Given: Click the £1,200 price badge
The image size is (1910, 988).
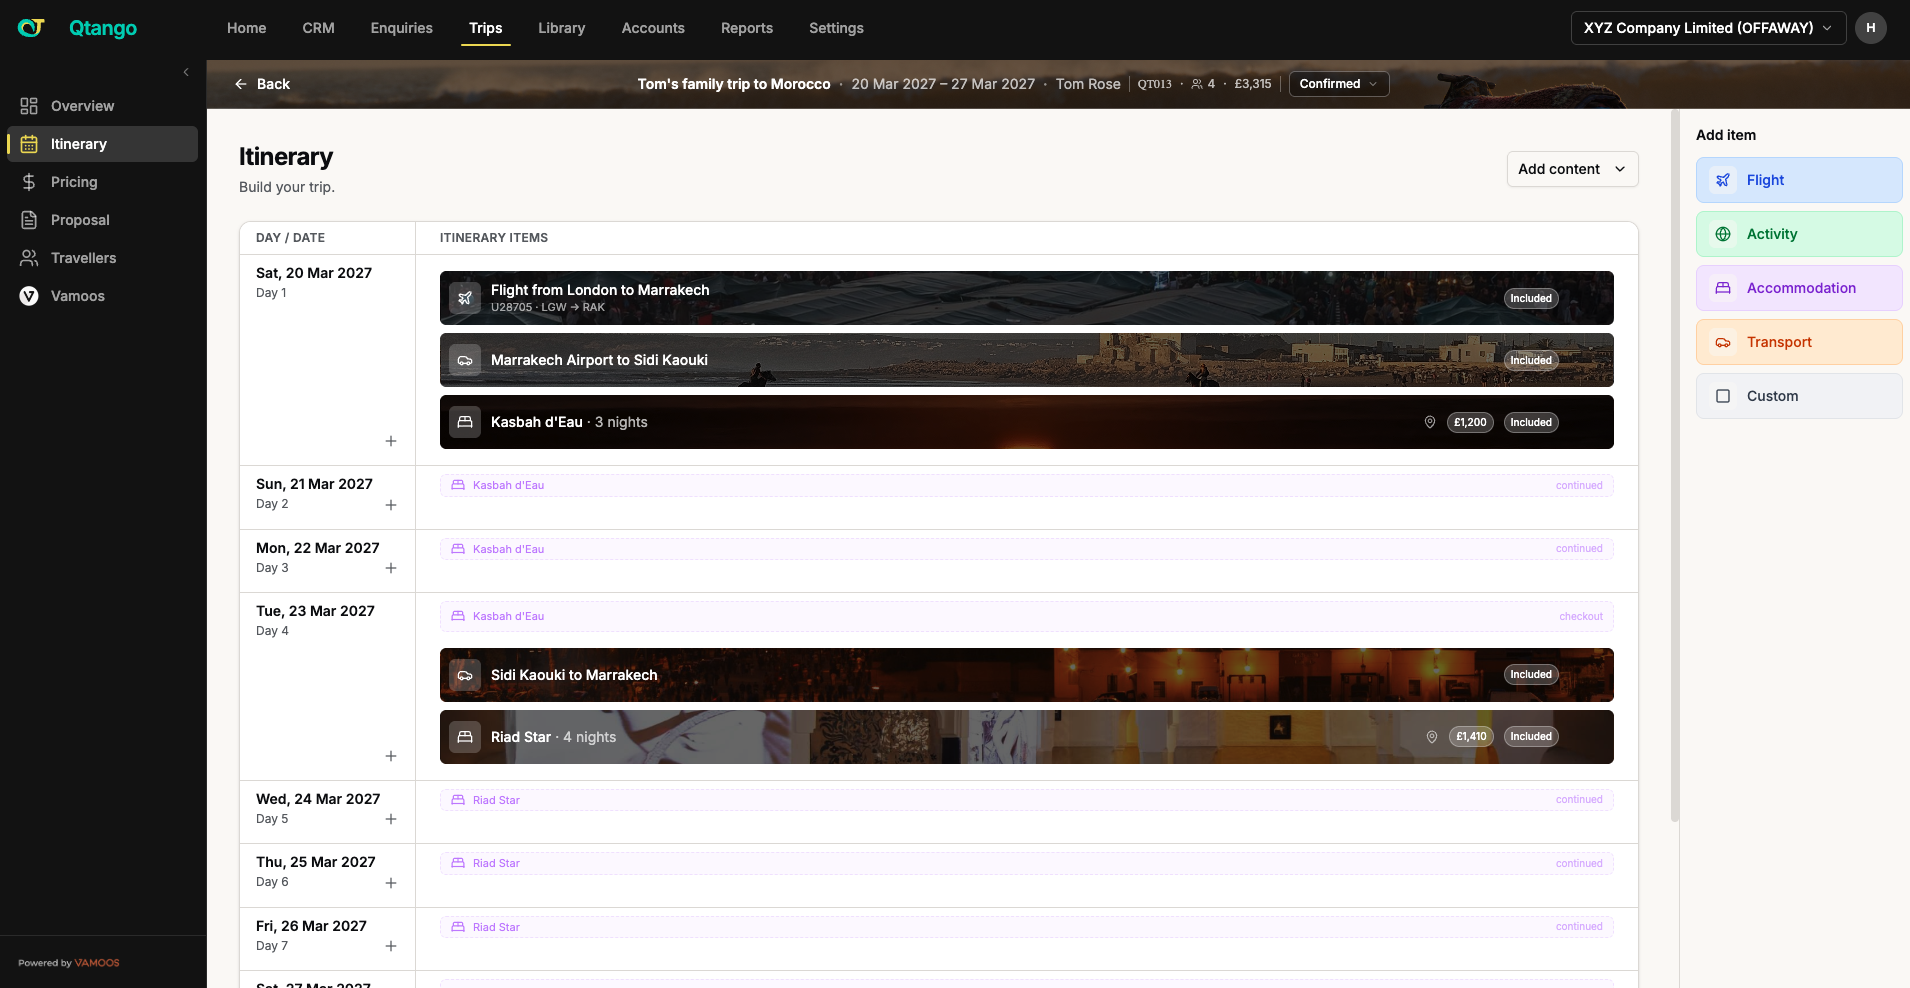Looking at the screenshot, I should click(1470, 422).
